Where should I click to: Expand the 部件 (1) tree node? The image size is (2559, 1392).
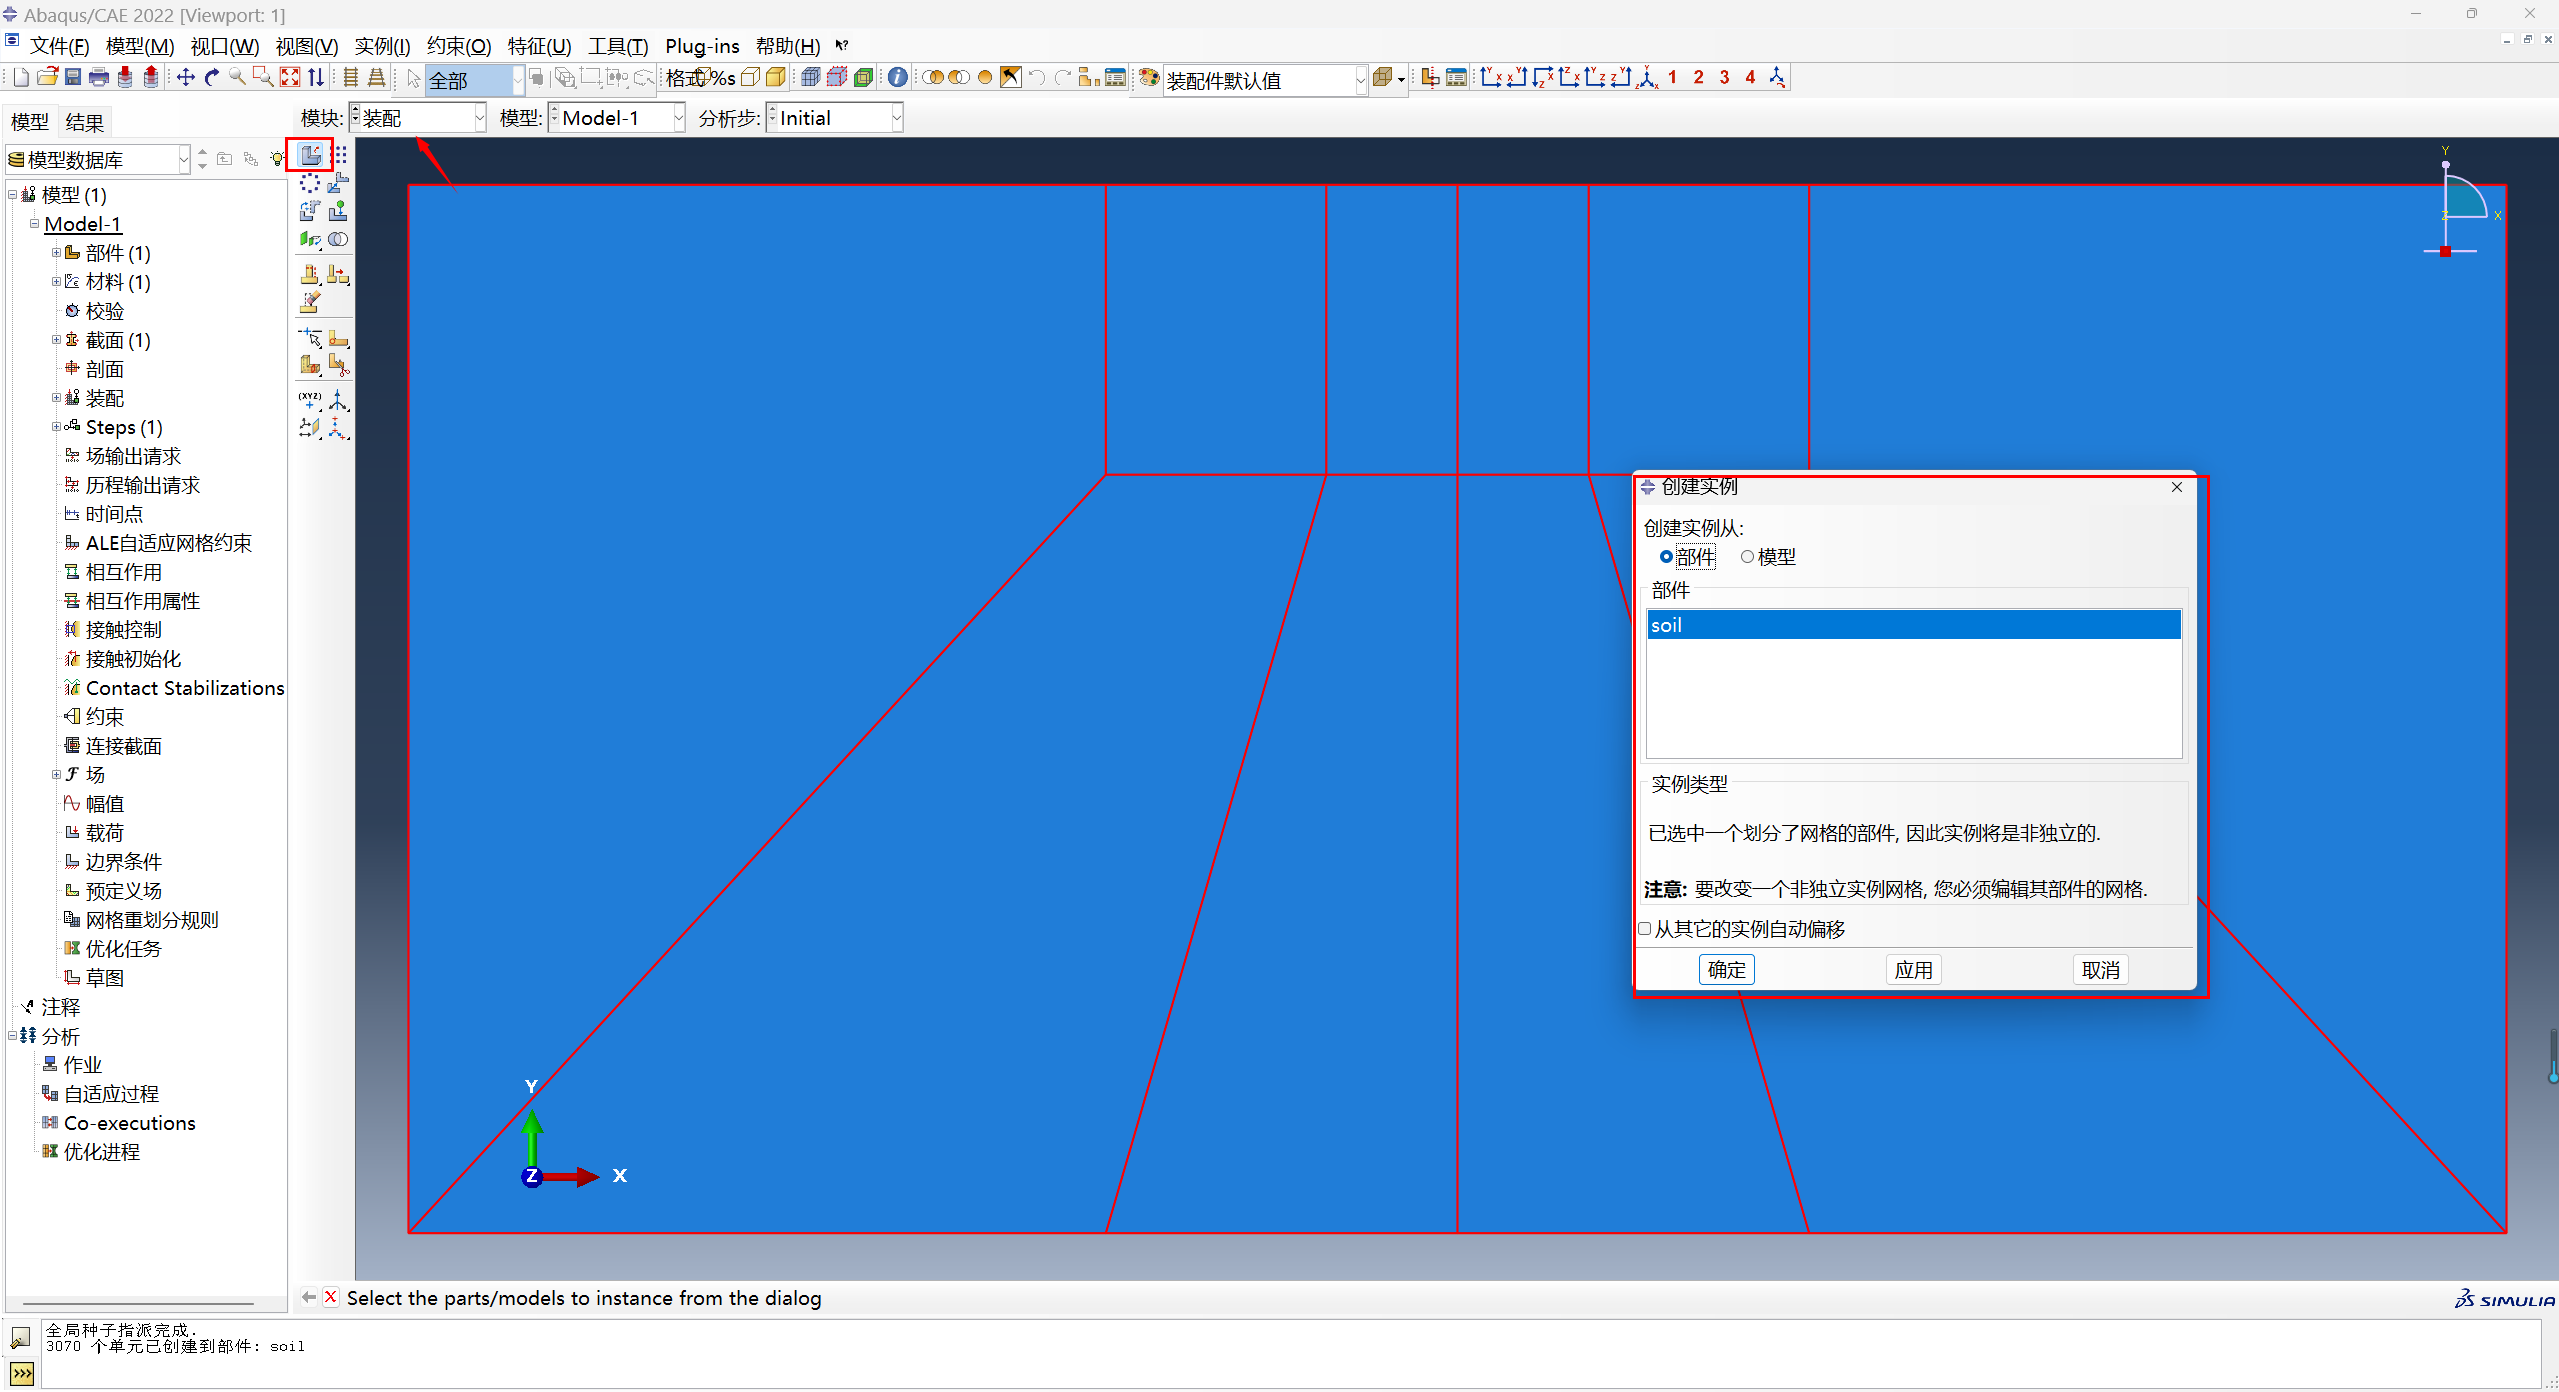[x=56, y=253]
